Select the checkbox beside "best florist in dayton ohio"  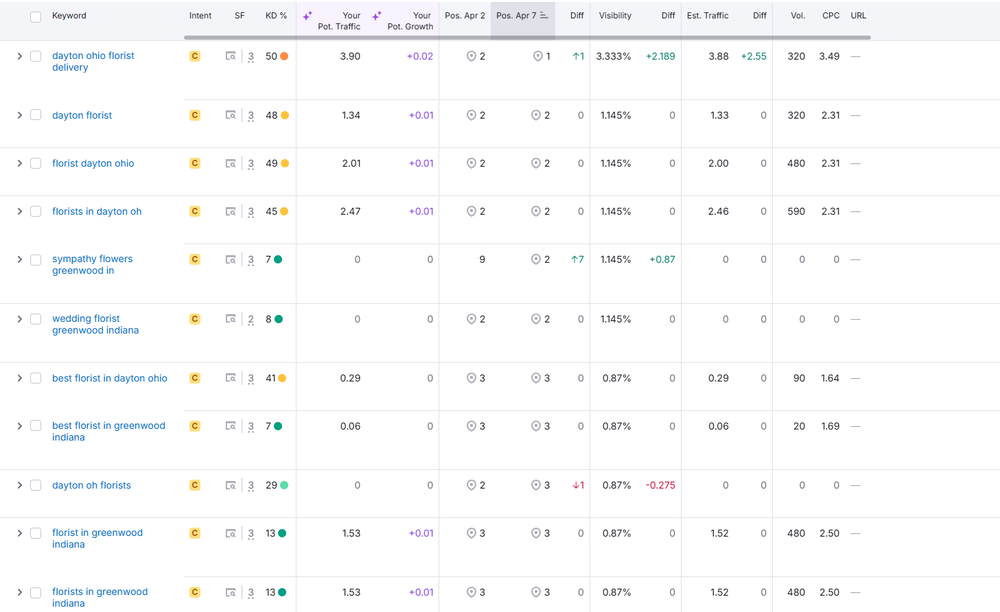coord(36,378)
